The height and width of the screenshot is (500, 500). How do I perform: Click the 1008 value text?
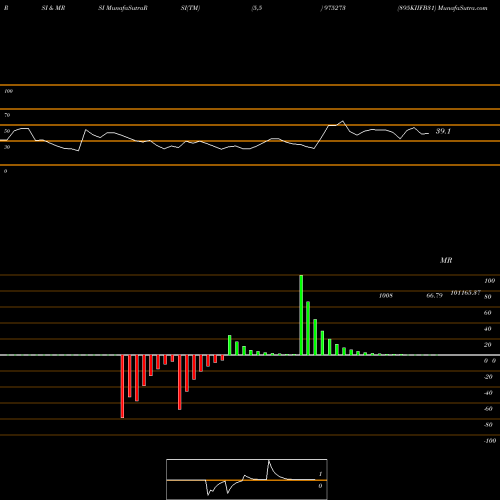(x=386, y=296)
